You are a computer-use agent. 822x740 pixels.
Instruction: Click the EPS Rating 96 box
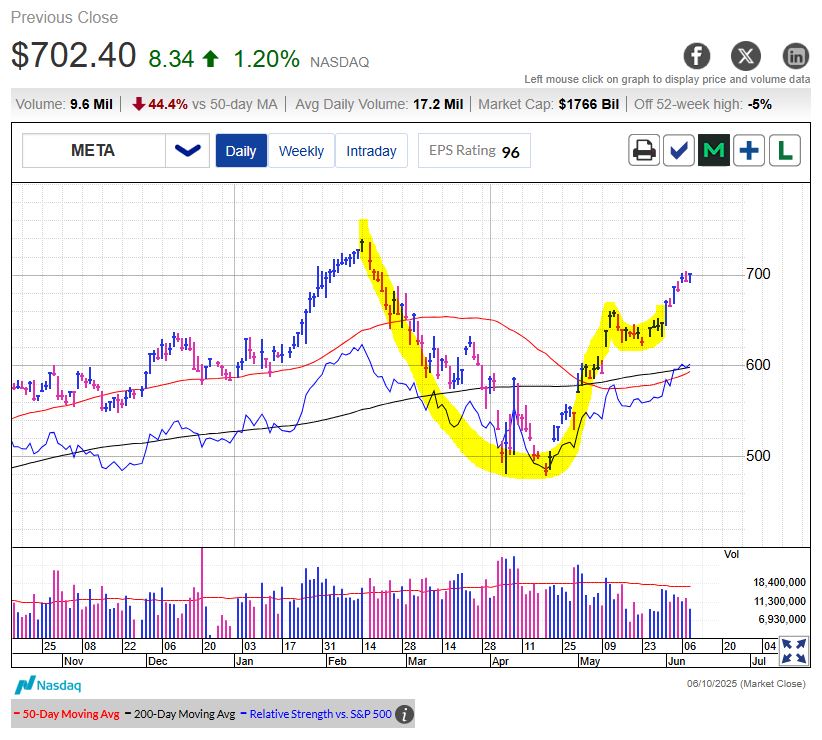tap(474, 151)
